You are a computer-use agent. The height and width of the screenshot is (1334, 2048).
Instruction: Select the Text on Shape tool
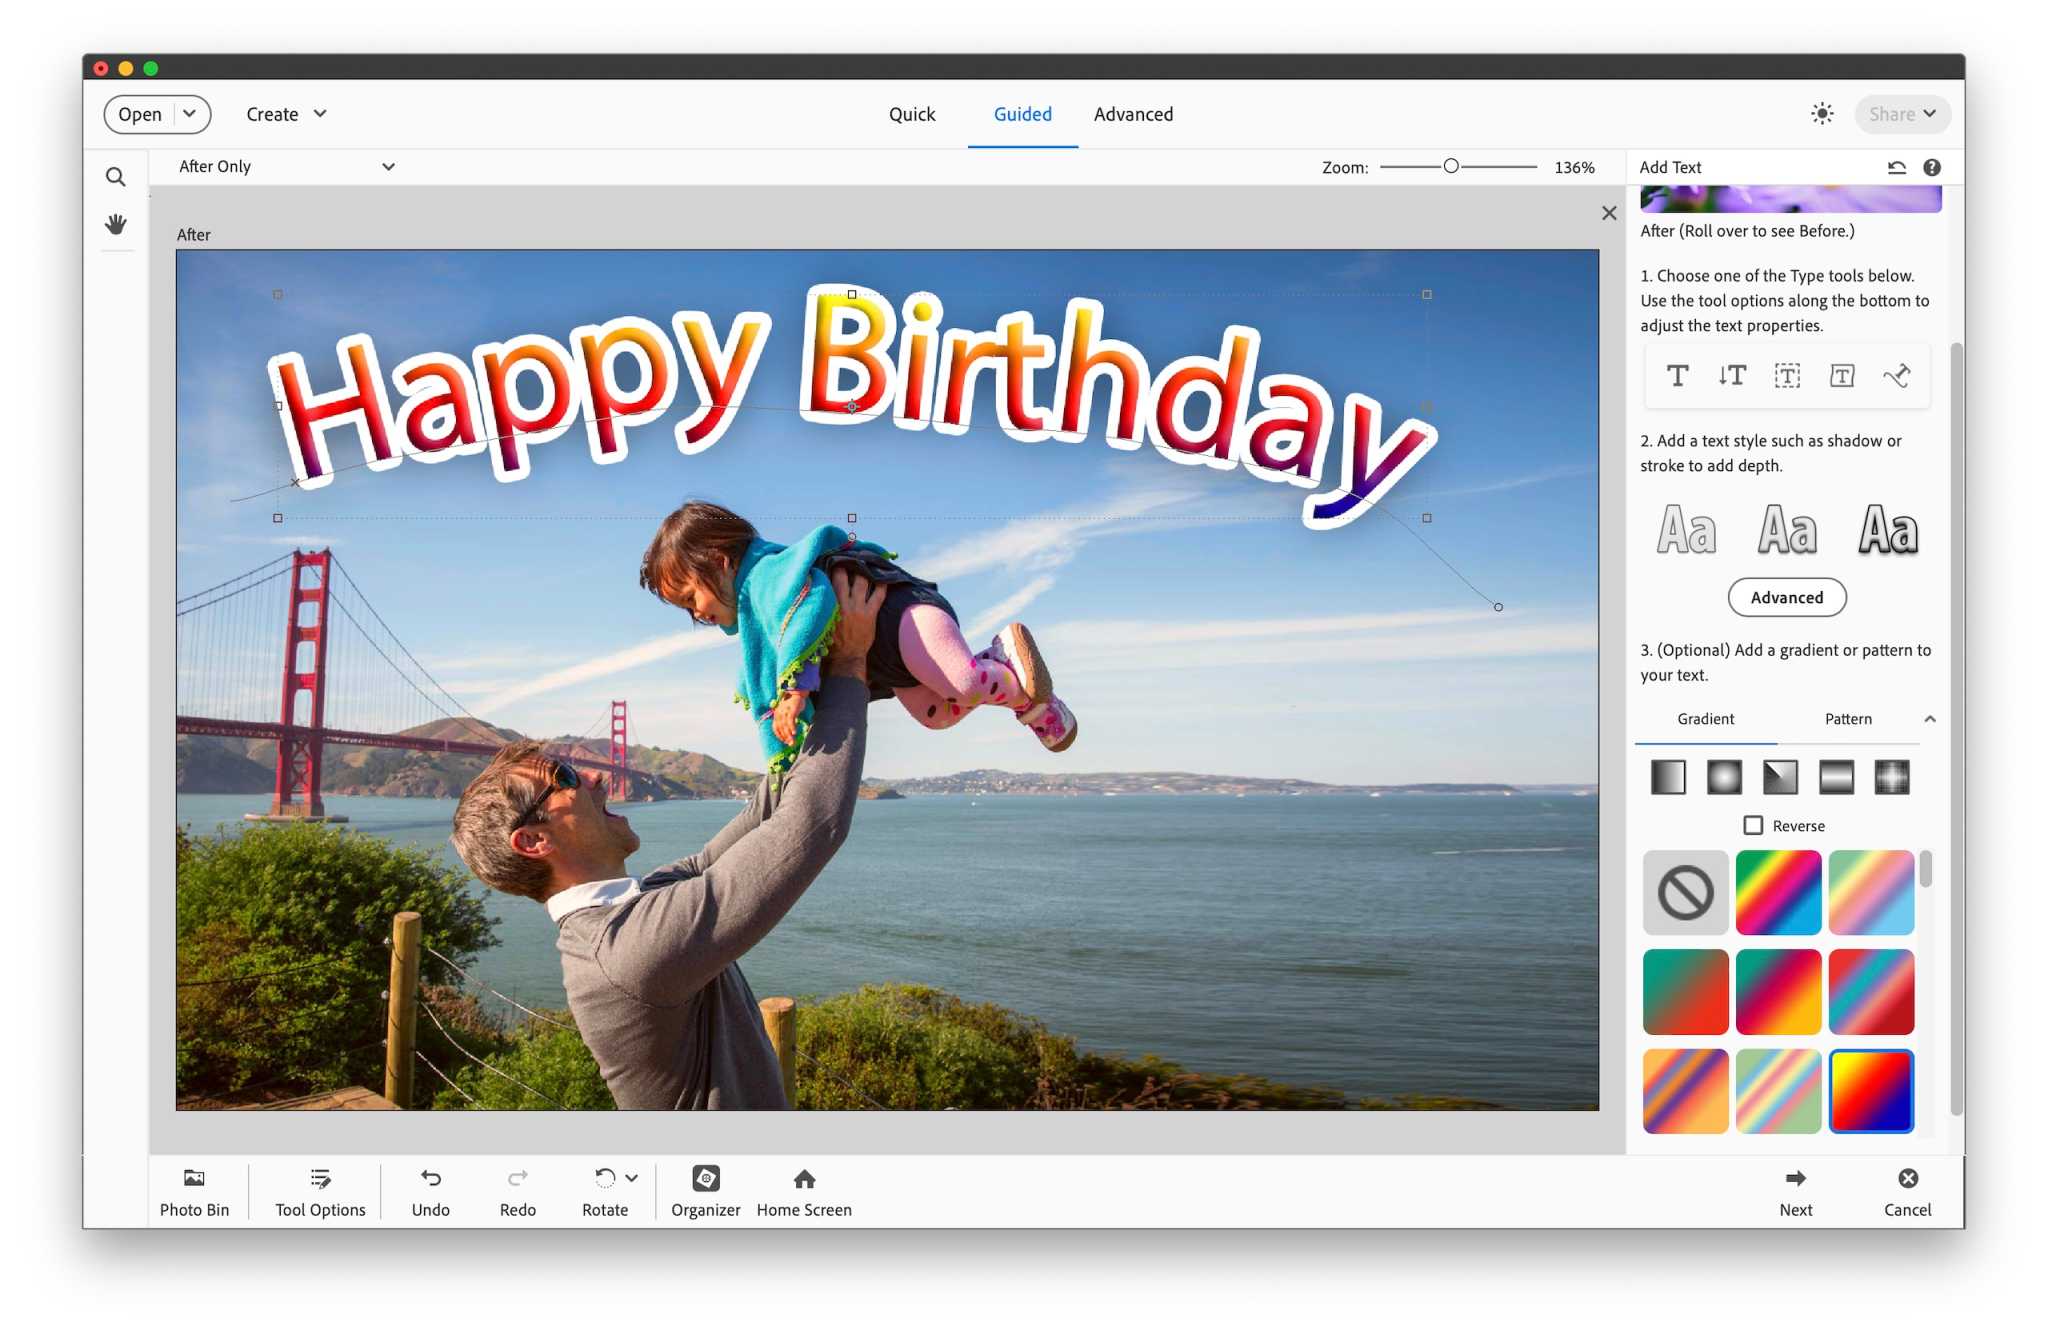click(x=1842, y=376)
